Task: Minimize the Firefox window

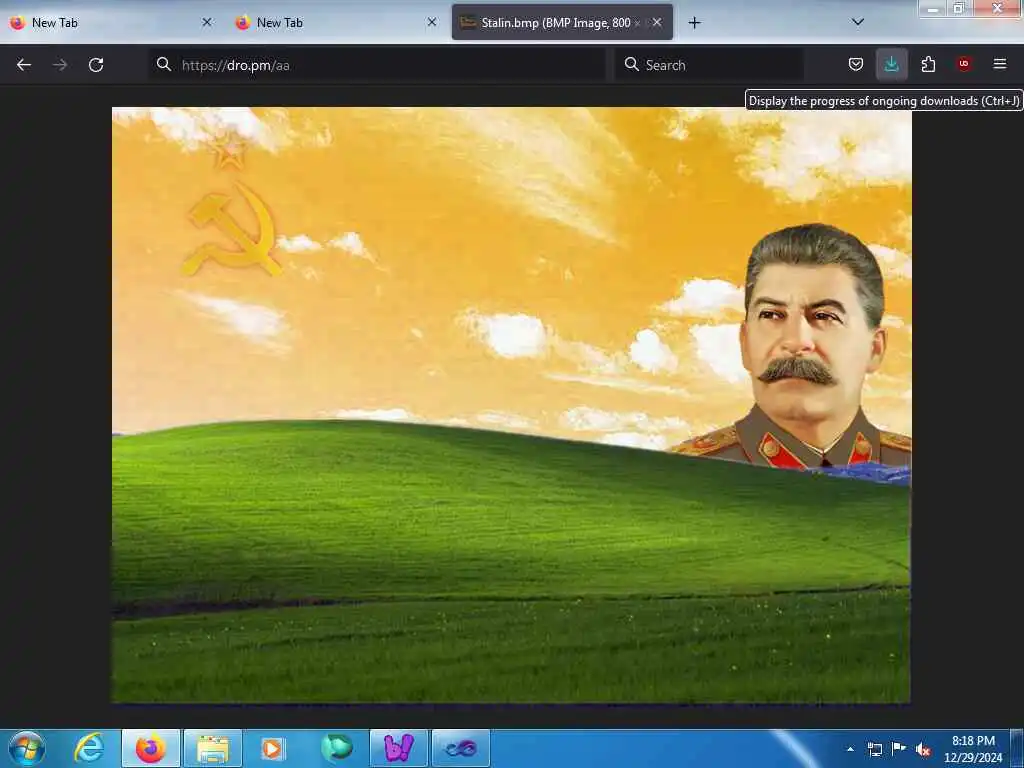Action: [x=933, y=8]
